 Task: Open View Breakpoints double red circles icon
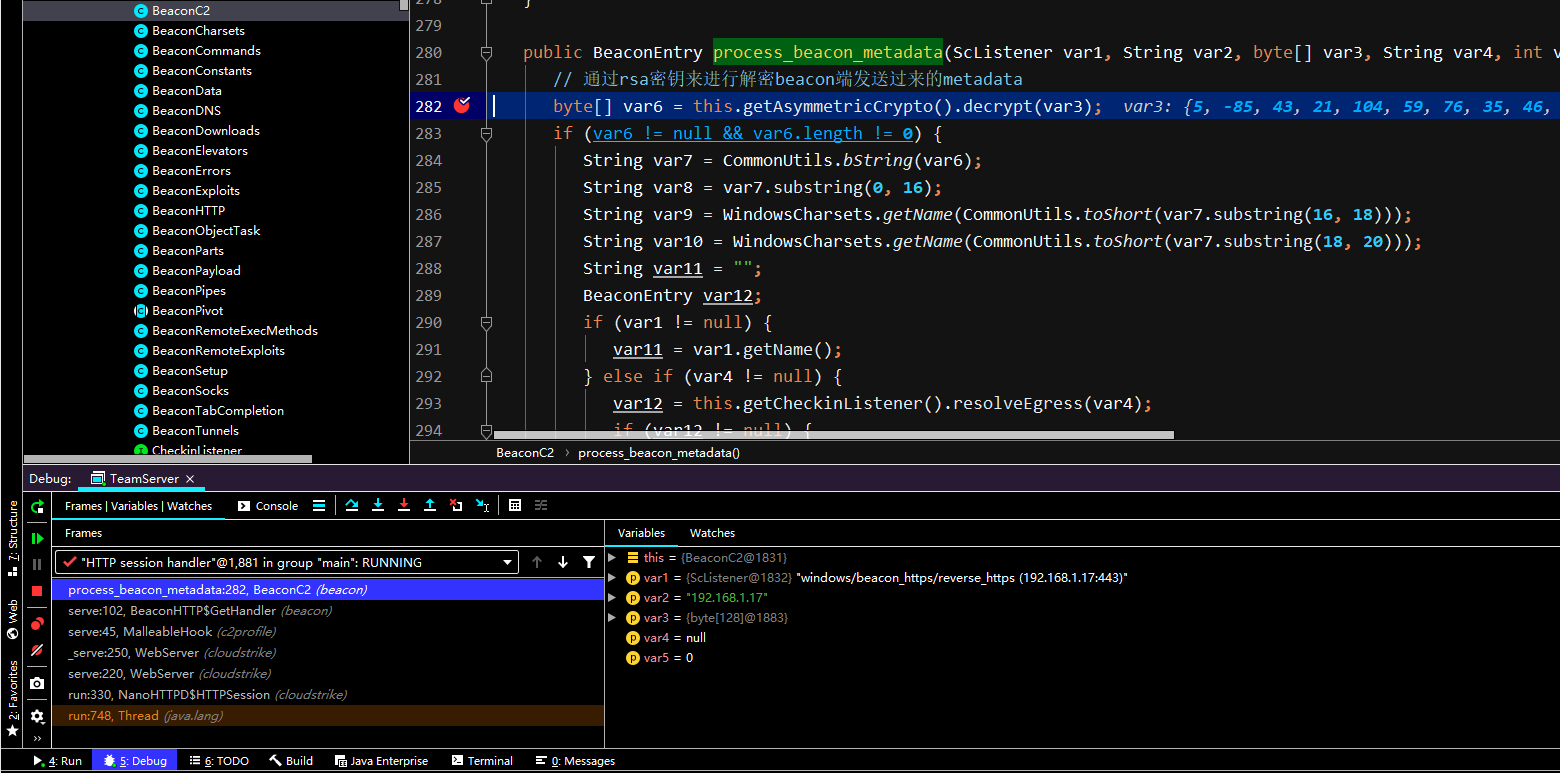click(37, 623)
